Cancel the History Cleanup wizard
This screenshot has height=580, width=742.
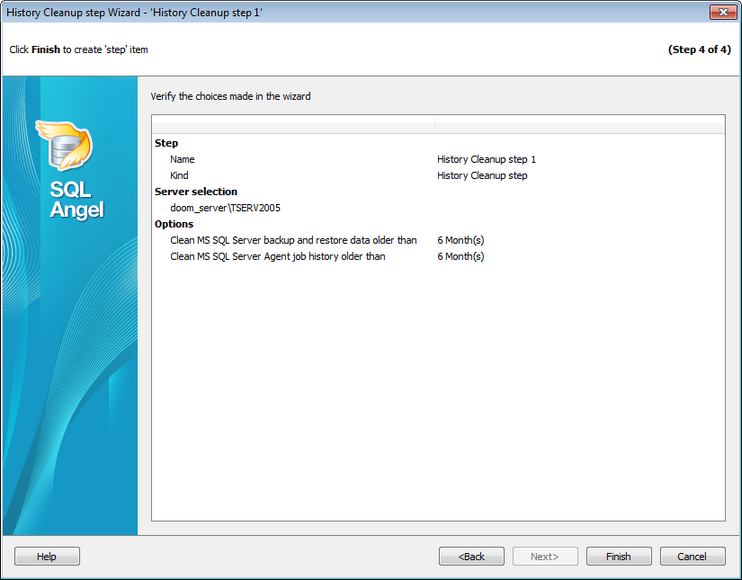(692, 556)
